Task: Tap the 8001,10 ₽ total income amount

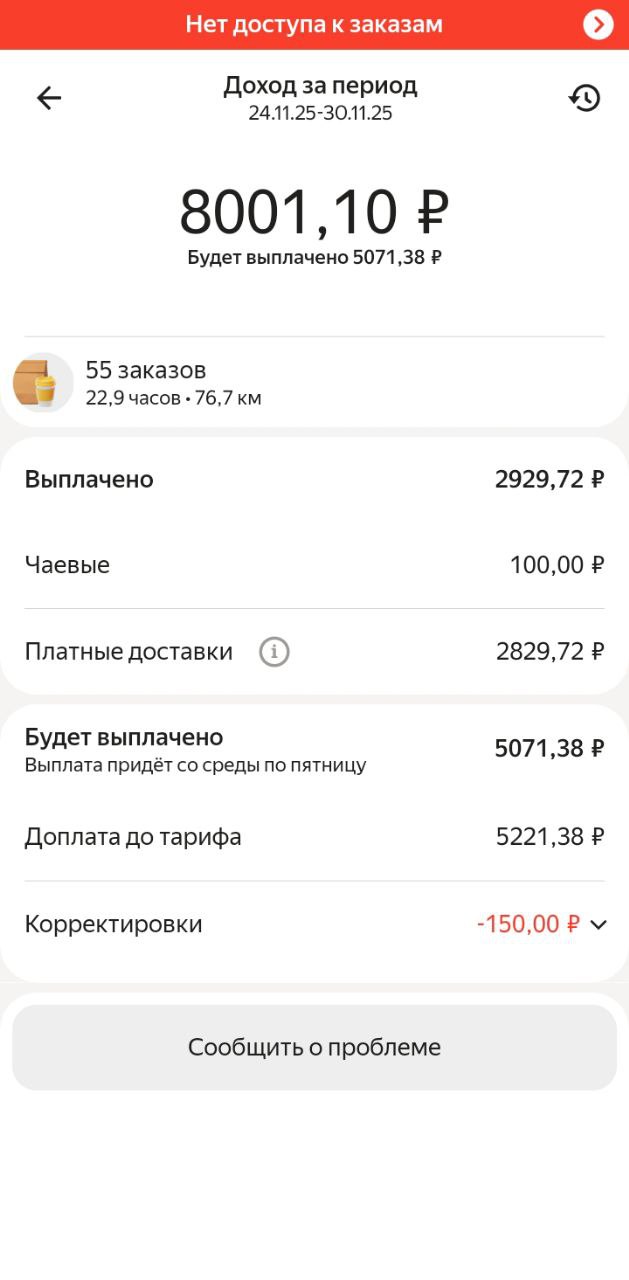Action: [314, 212]
